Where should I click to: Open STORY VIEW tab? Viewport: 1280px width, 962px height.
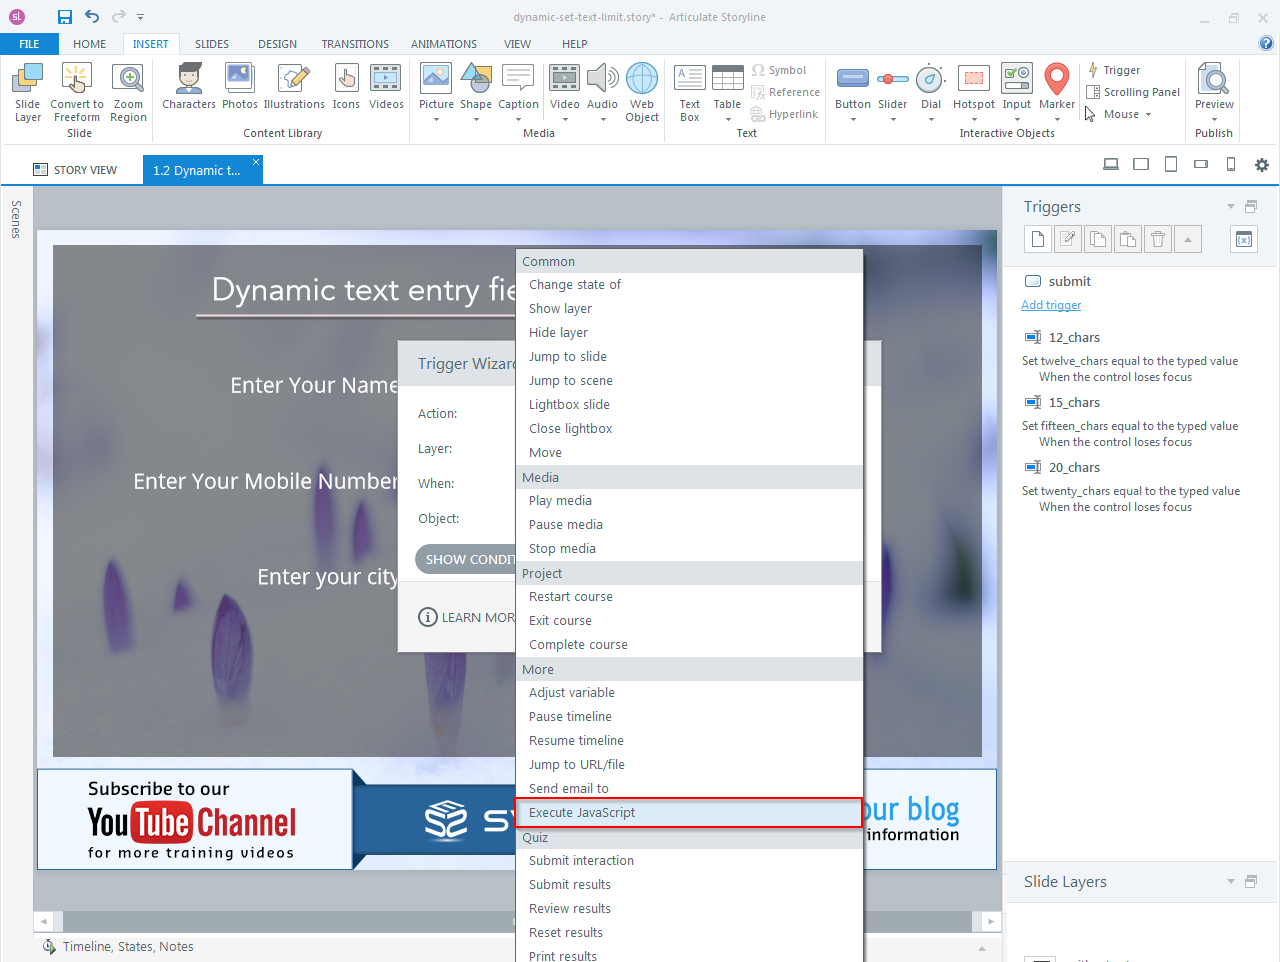74,170
